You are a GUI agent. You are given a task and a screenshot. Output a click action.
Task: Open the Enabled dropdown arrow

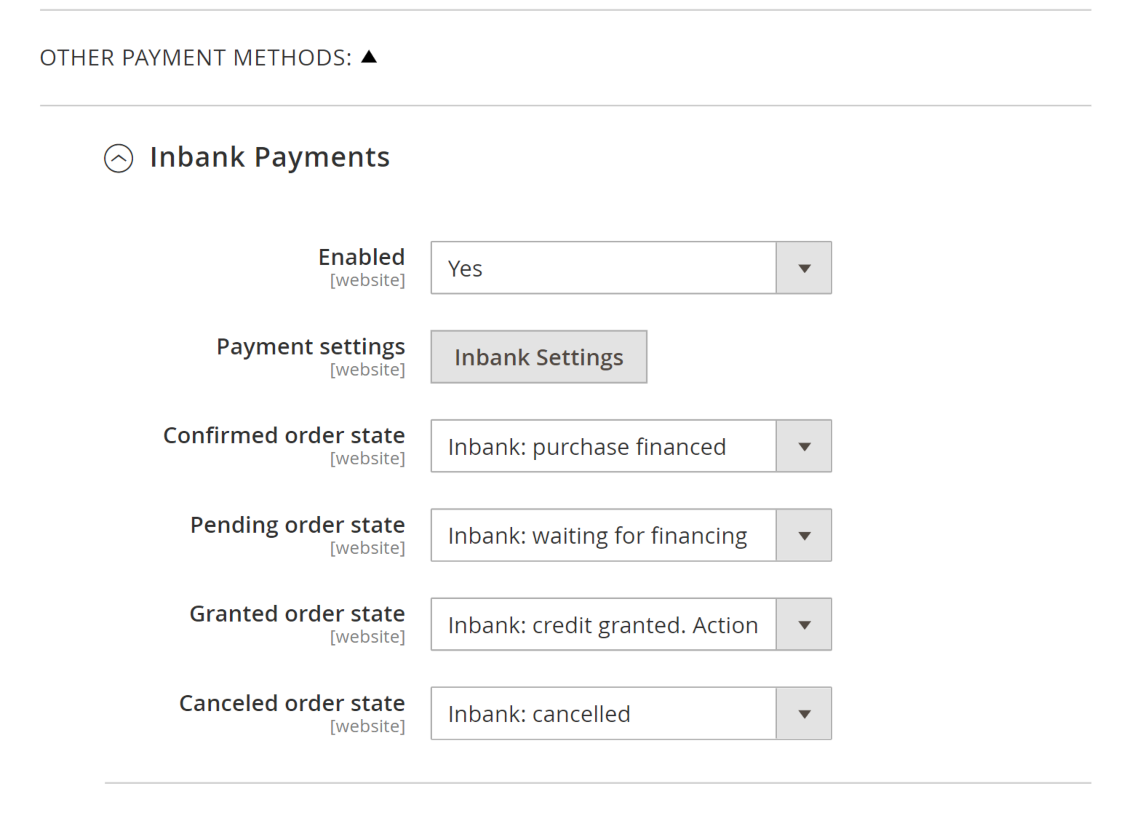pos(804,268)
